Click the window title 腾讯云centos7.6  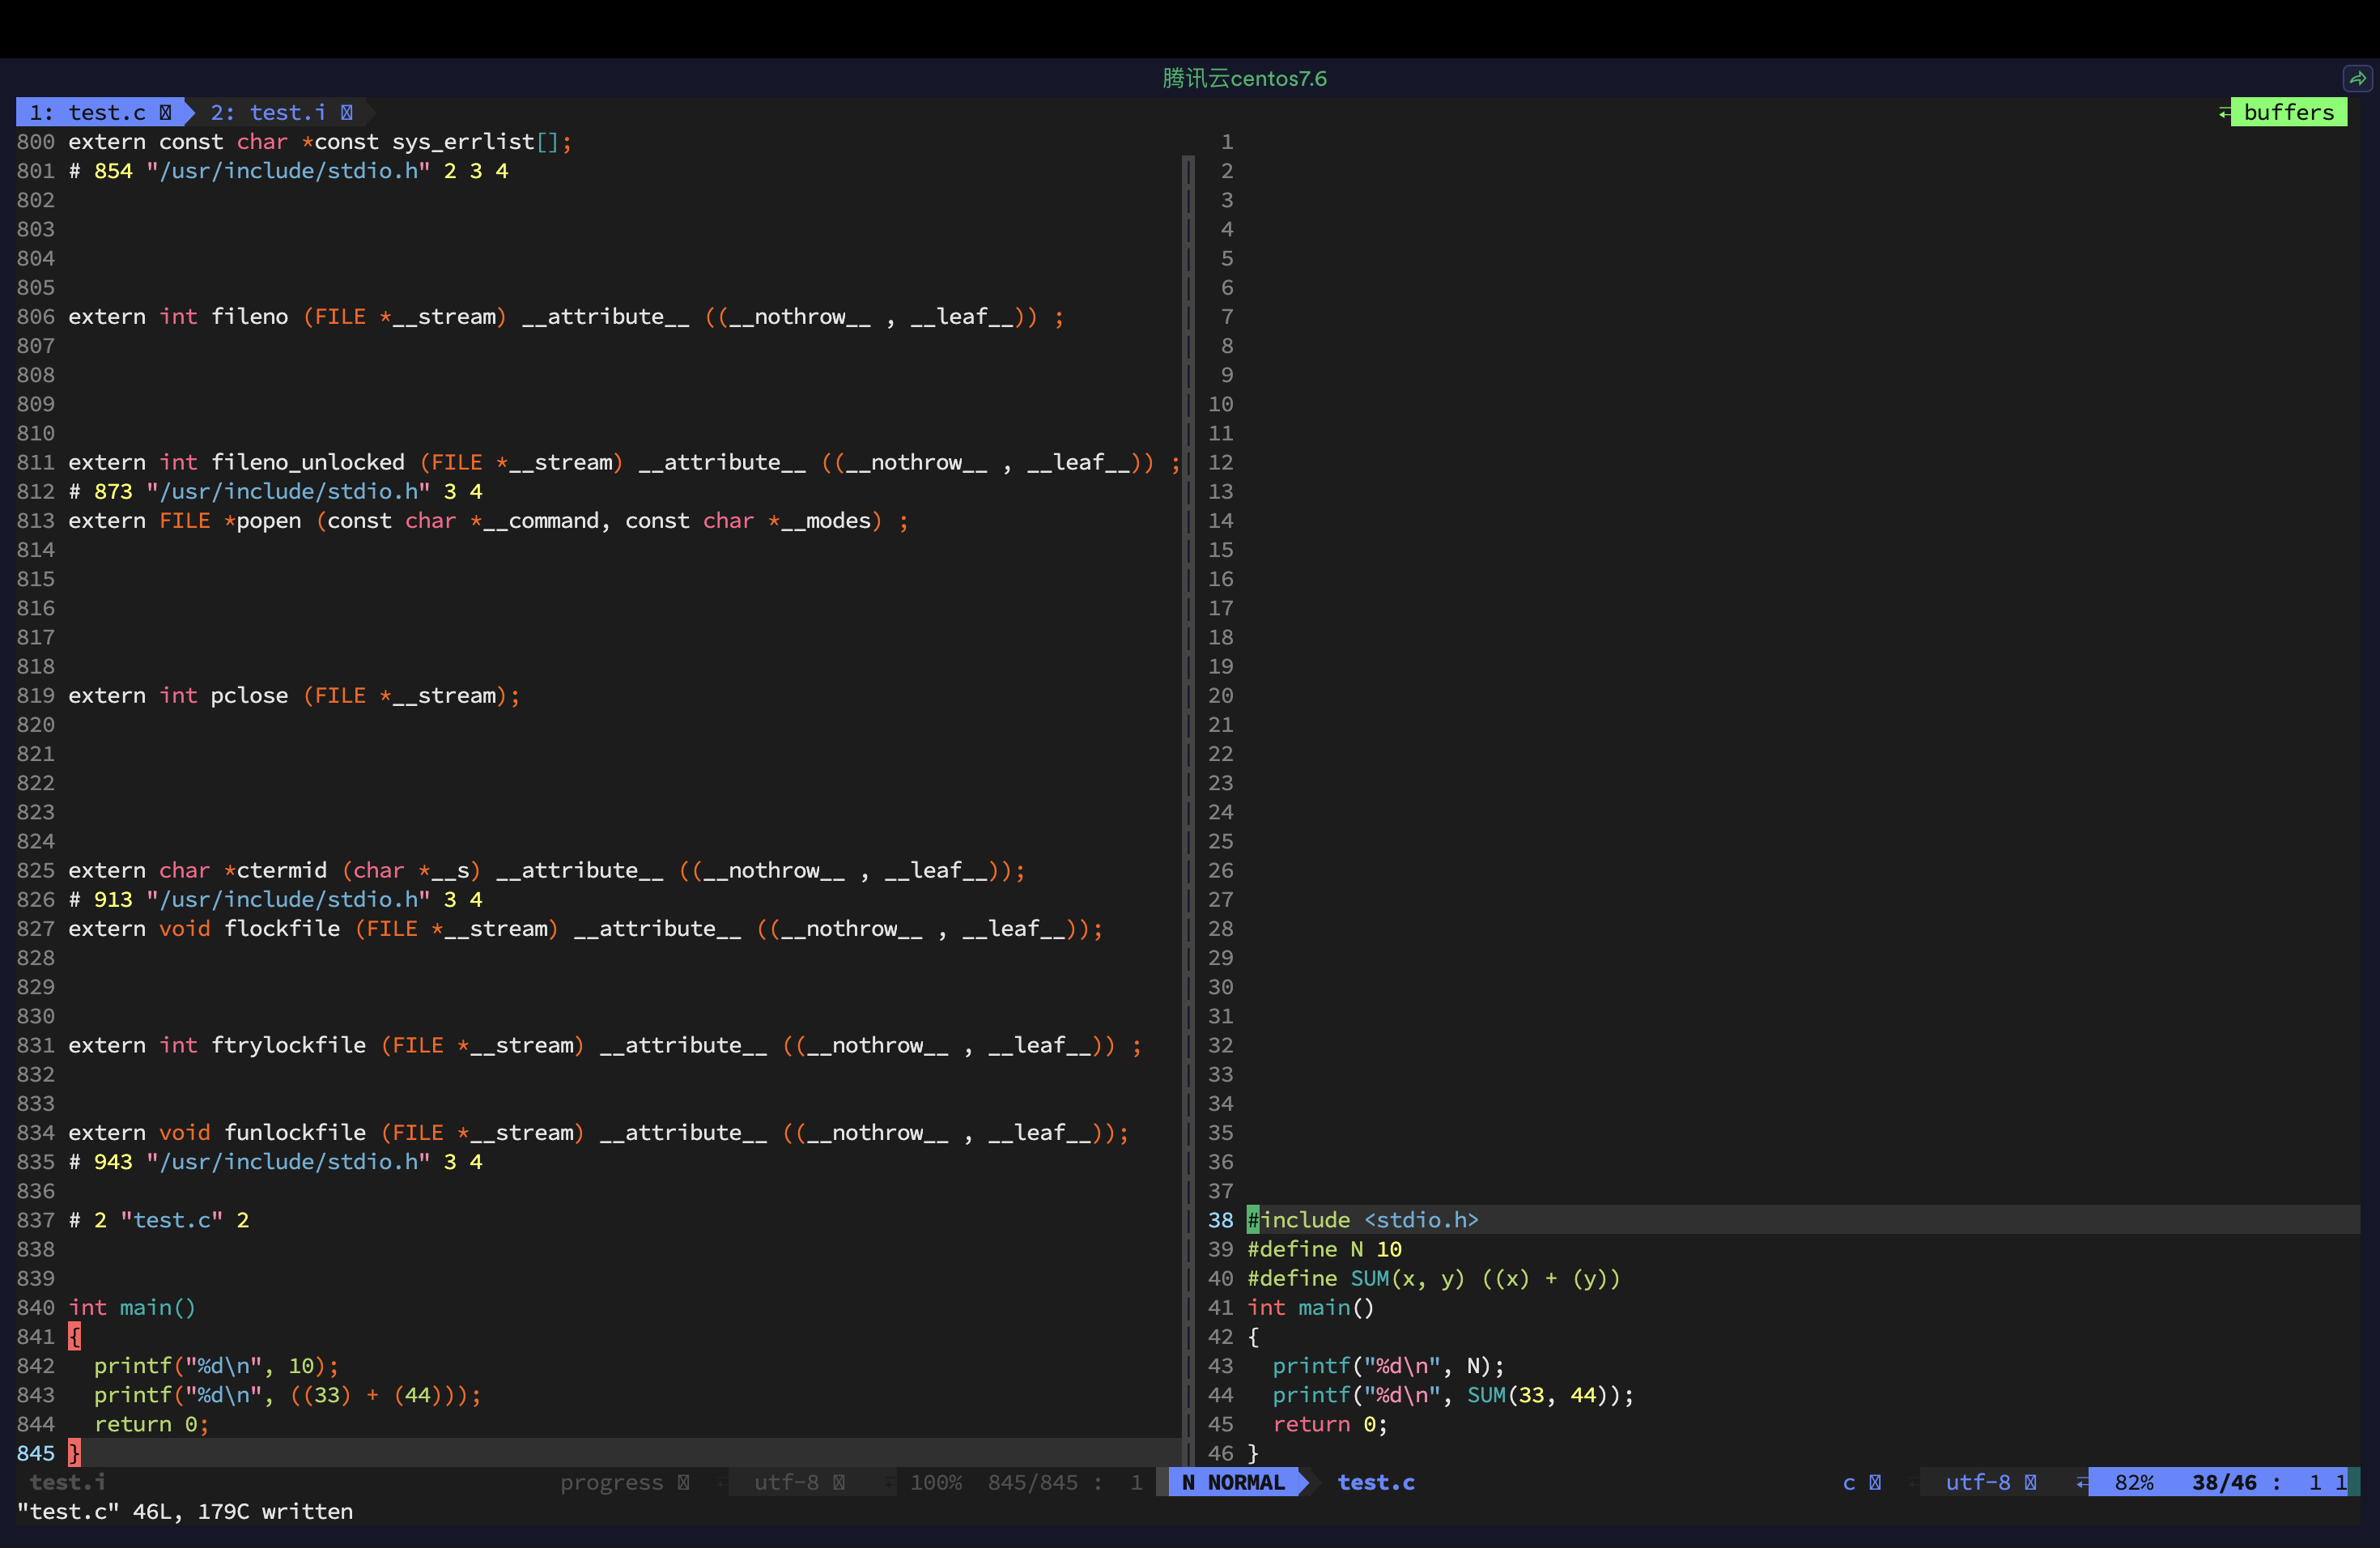[1244, 78]
